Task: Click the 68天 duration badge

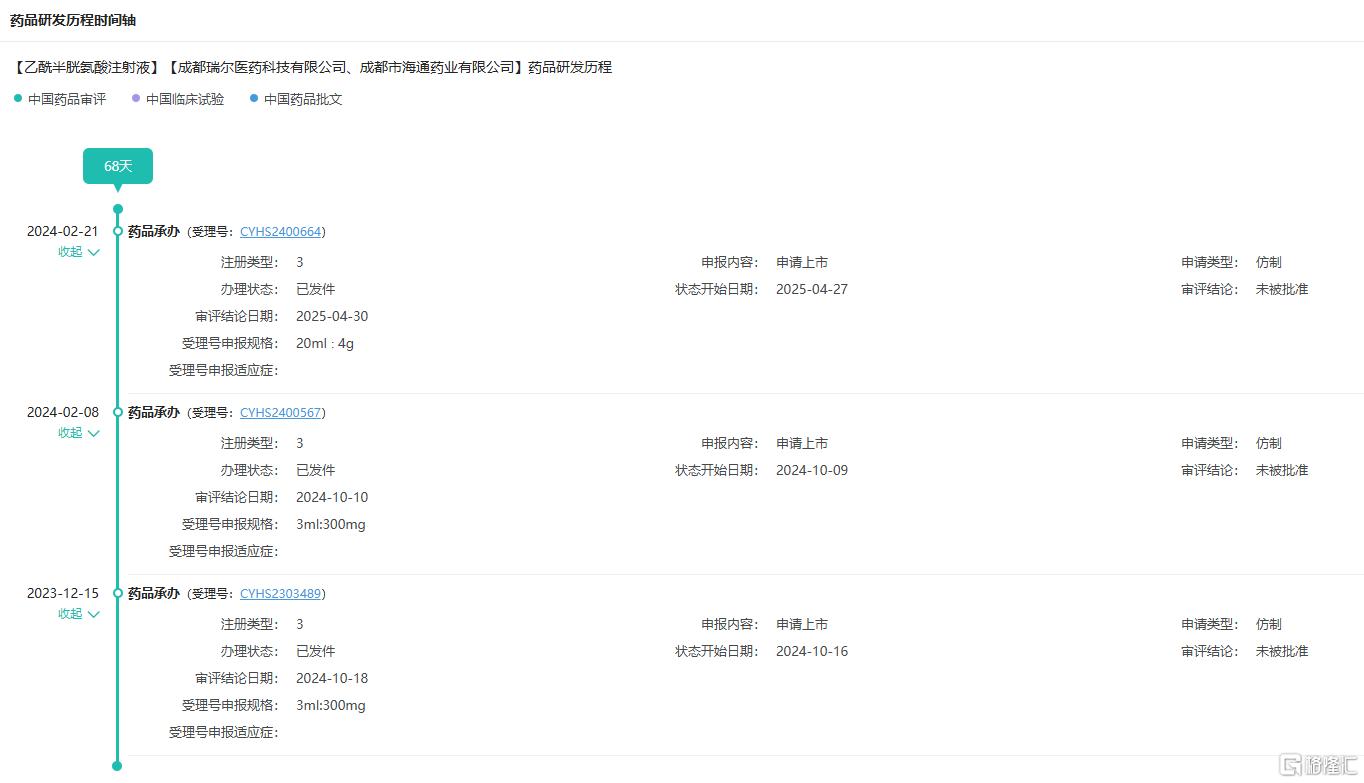Action: click(x=118, y=166)
